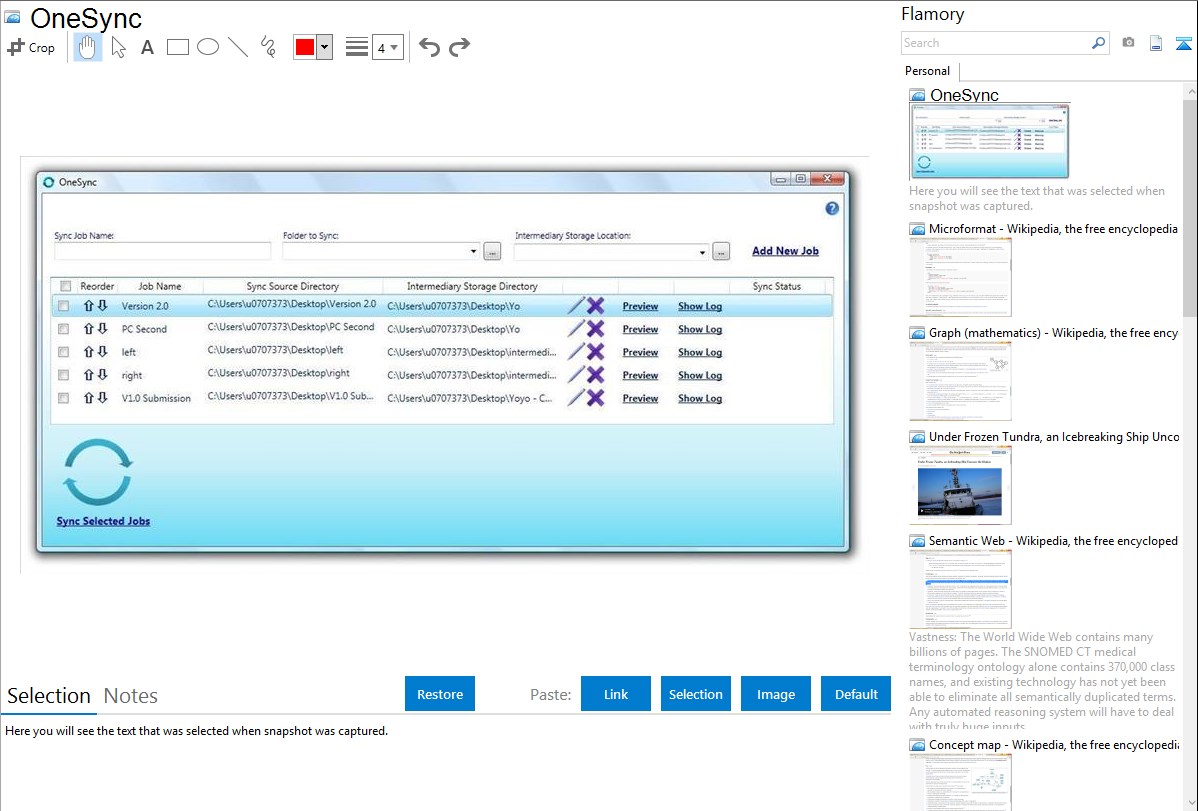The image size is (1198, 811).
Task: Preview the V1.0 Submission job
Action: coord(640,397)
